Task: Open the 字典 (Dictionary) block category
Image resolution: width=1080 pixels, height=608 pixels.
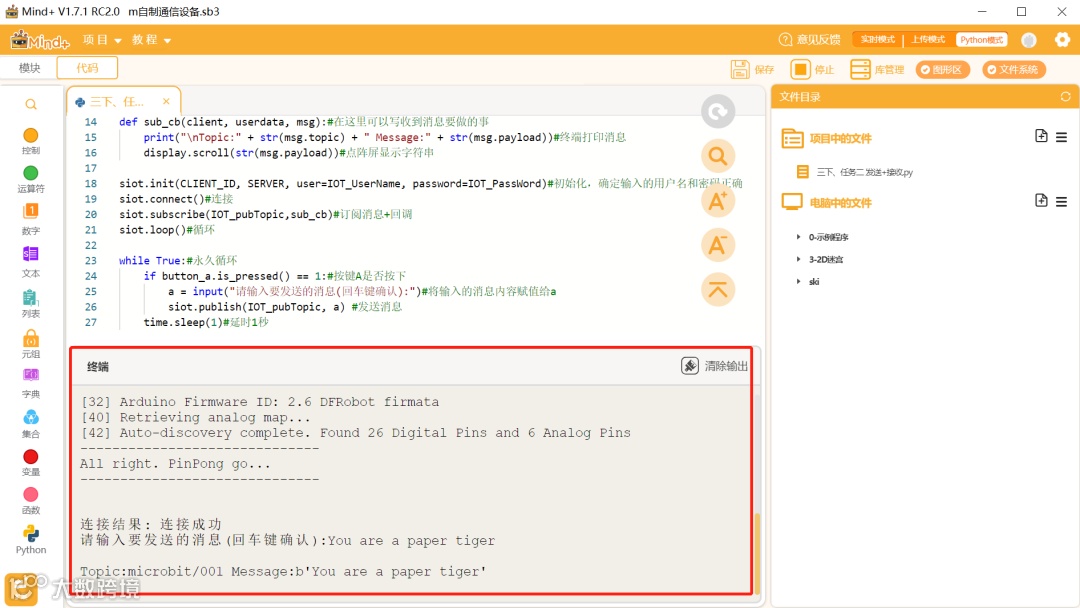Action: [30, 375]
